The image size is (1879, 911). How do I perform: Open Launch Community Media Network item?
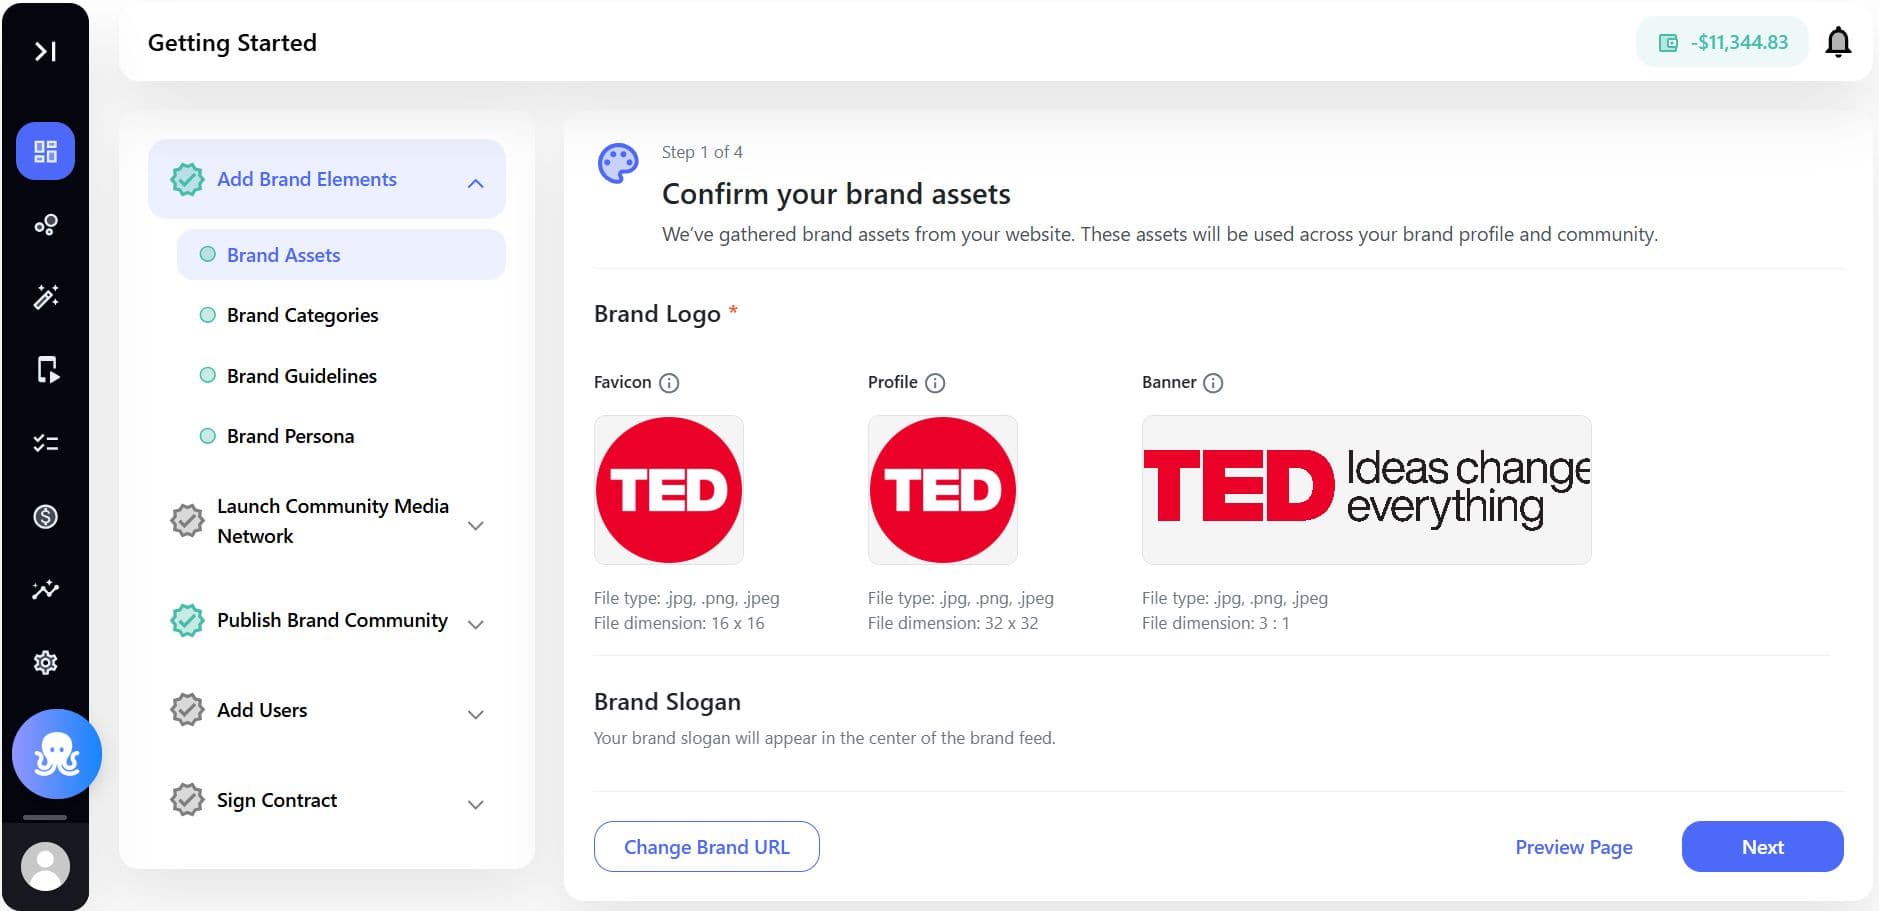coord(332,521)
